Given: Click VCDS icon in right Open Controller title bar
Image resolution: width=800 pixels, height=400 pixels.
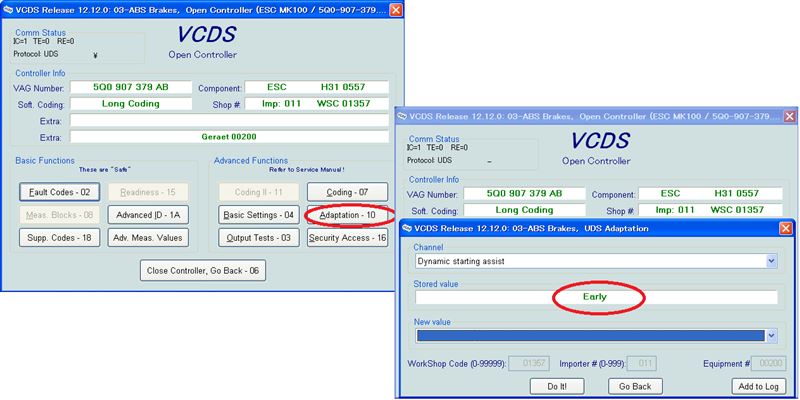Looking at the screenshot, I should click(402, 116).
